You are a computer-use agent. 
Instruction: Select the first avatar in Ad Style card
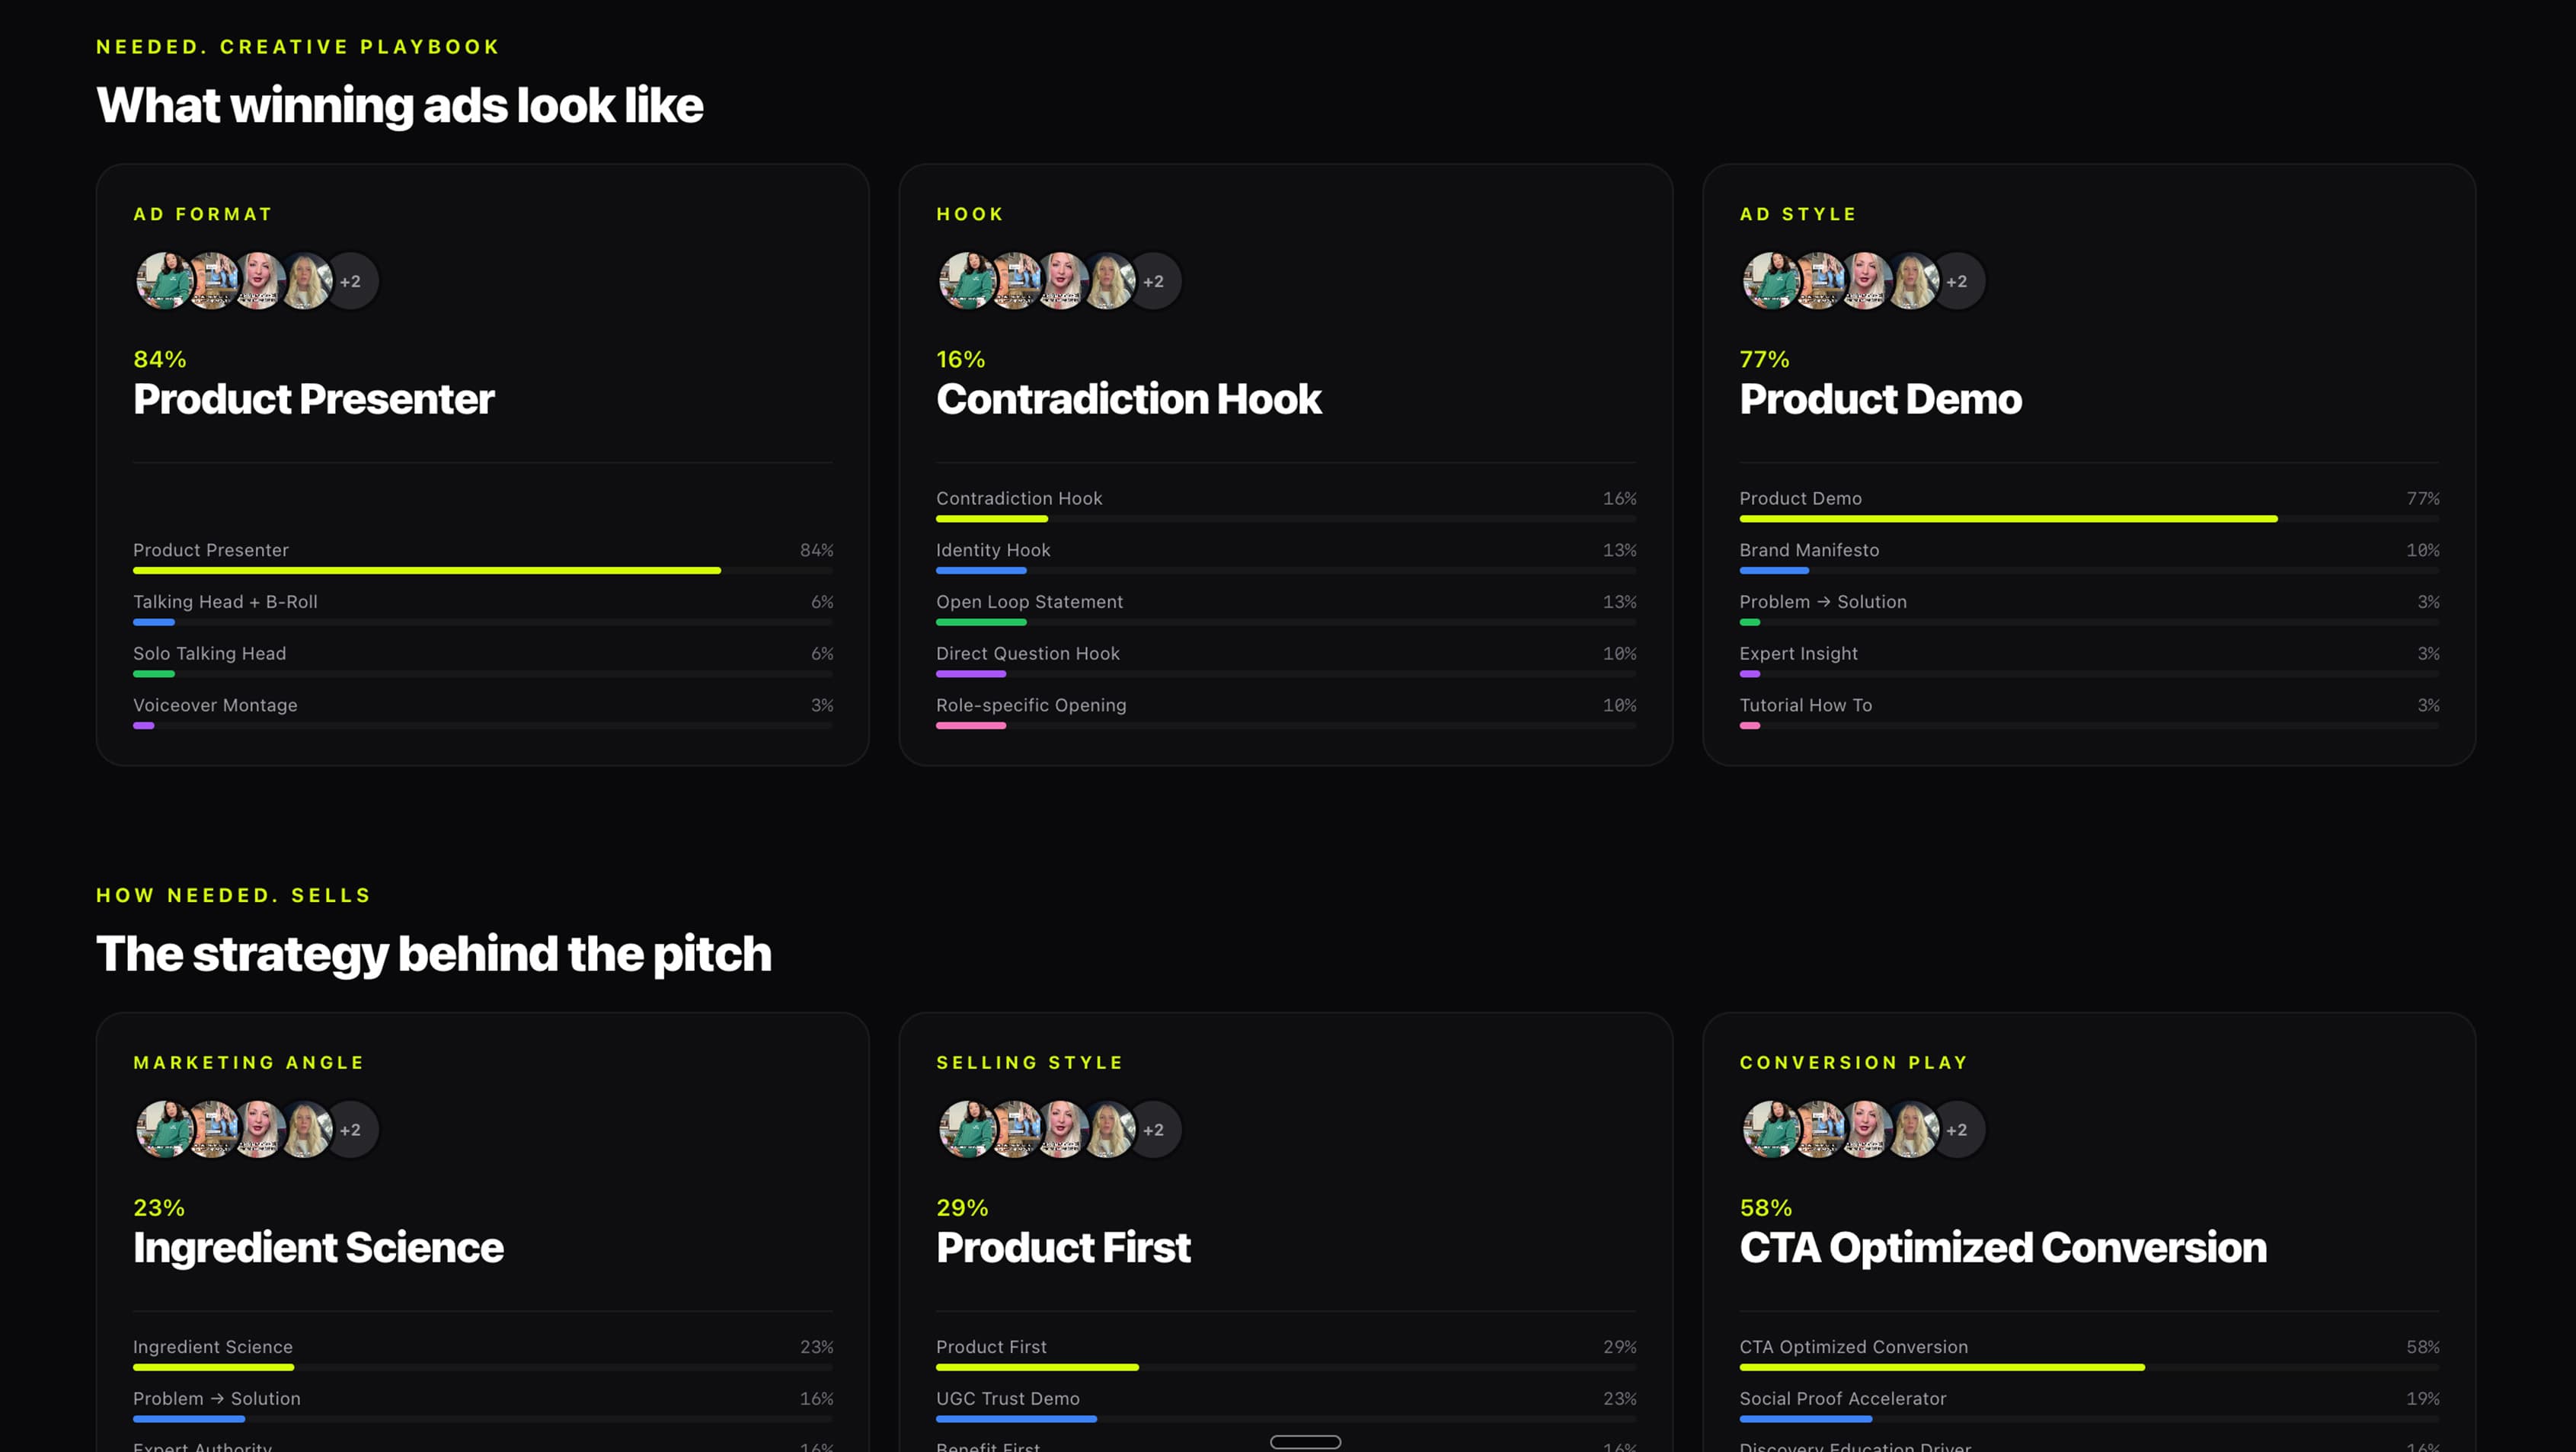pos(1770,281)
